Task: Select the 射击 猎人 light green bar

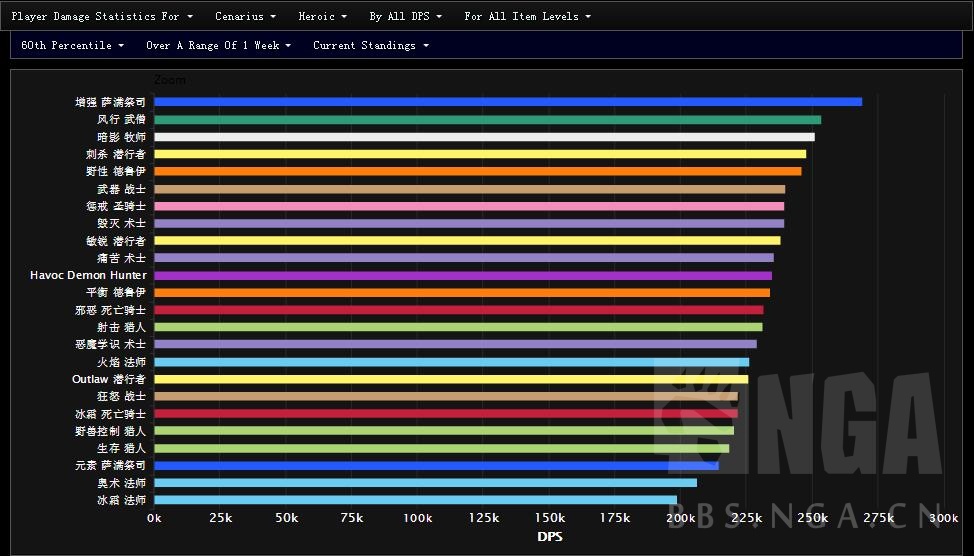Action: (458, 327)
